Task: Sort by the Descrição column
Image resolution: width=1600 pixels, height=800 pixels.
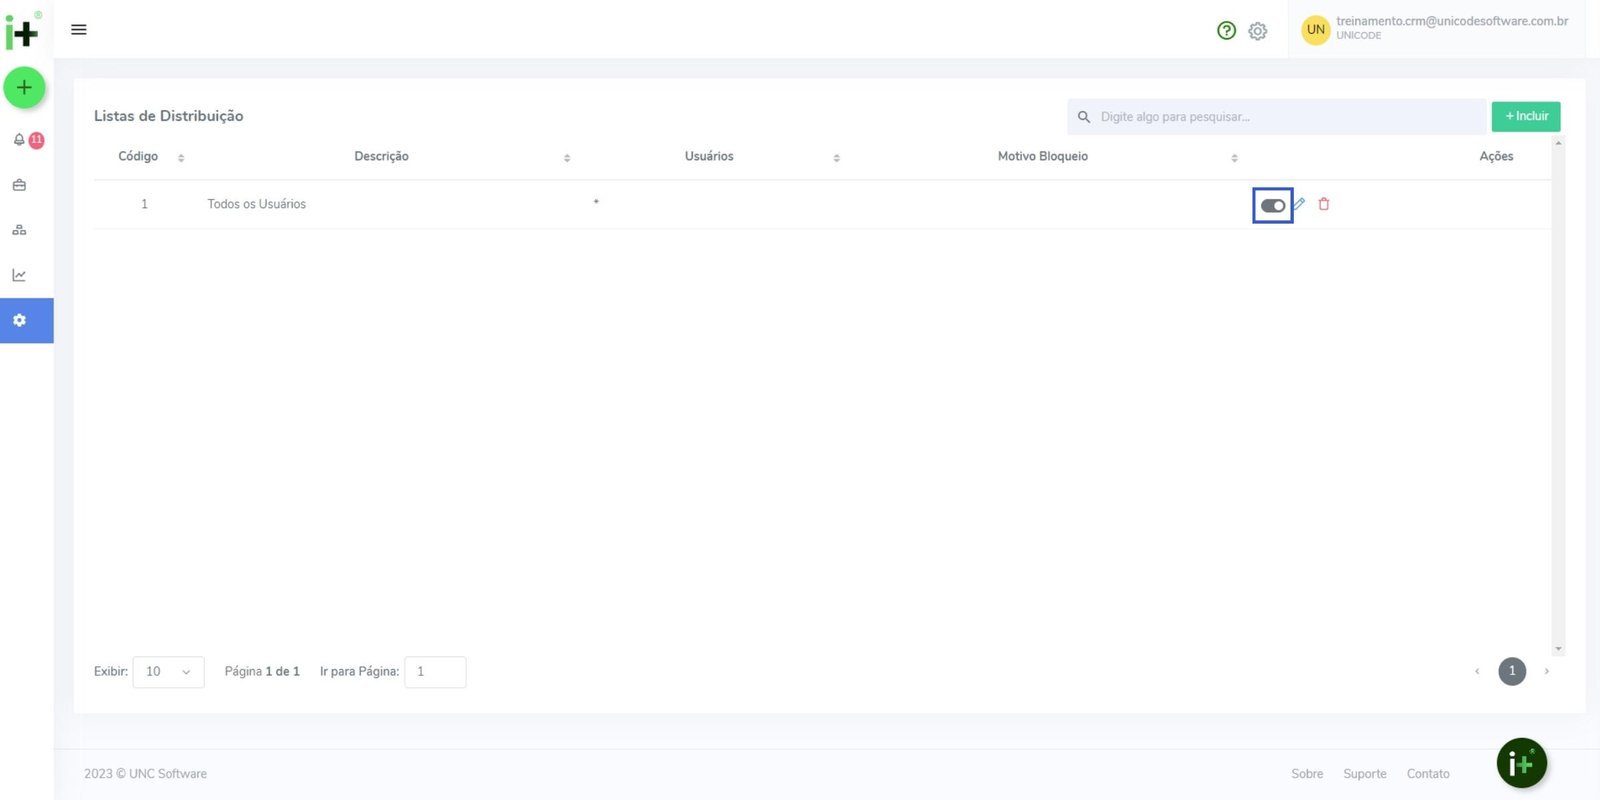Action: click(x=567, y=158)
